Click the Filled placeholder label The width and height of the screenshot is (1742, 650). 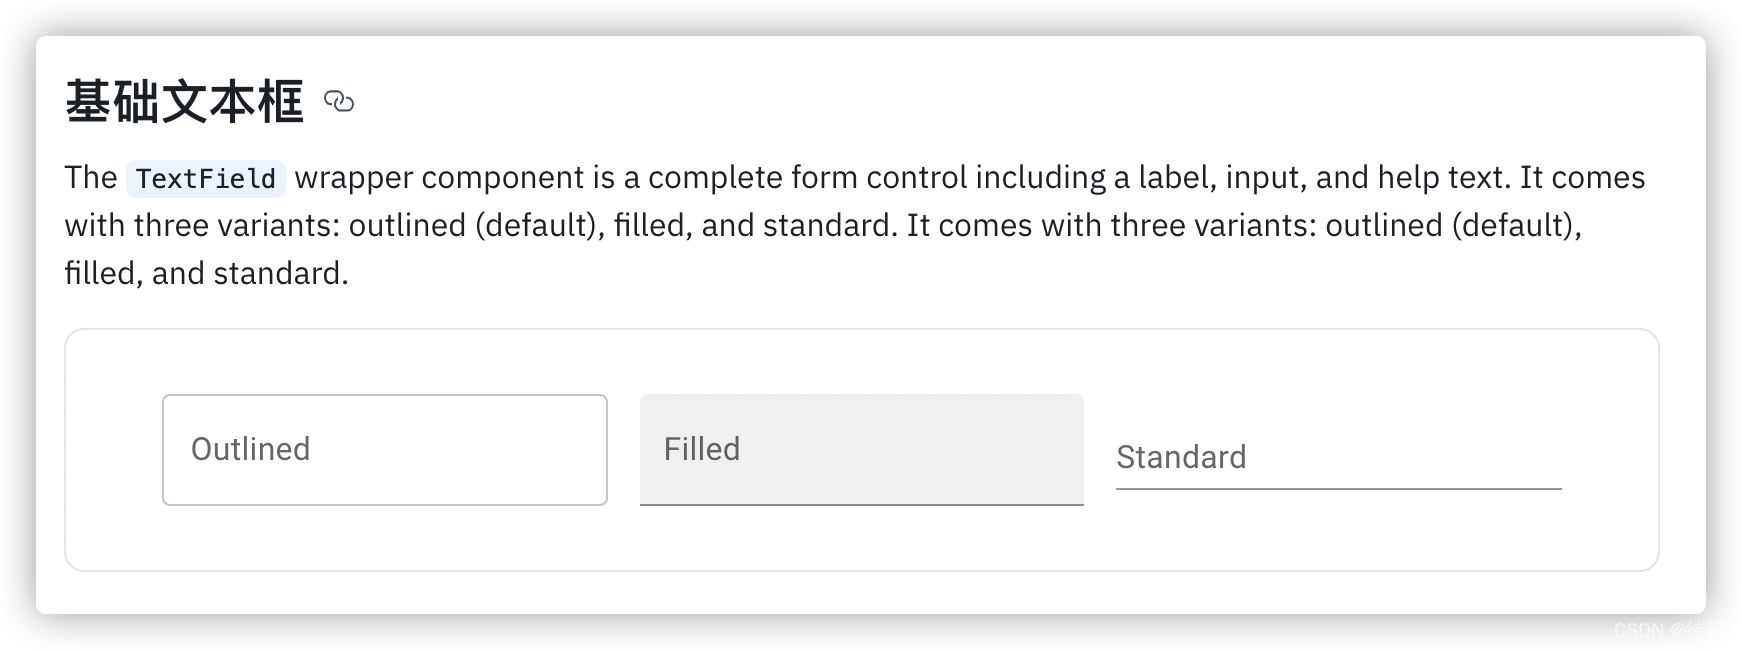pyautogui.click(x=700, y=449)
